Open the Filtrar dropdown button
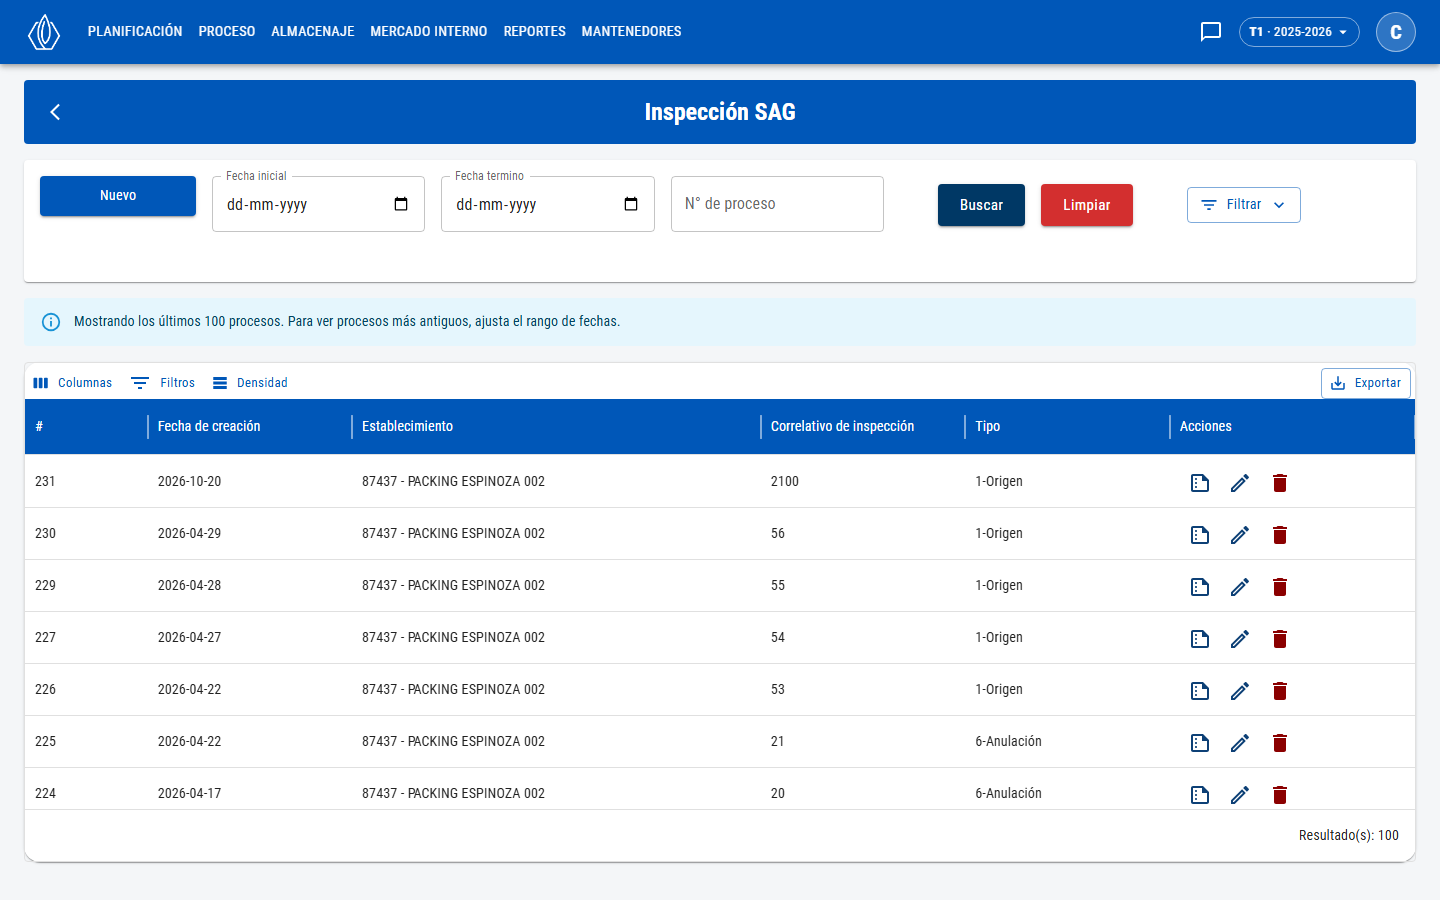This screenshot has height=900, width=1440. pyautogui.click(x=1244, y=205)
